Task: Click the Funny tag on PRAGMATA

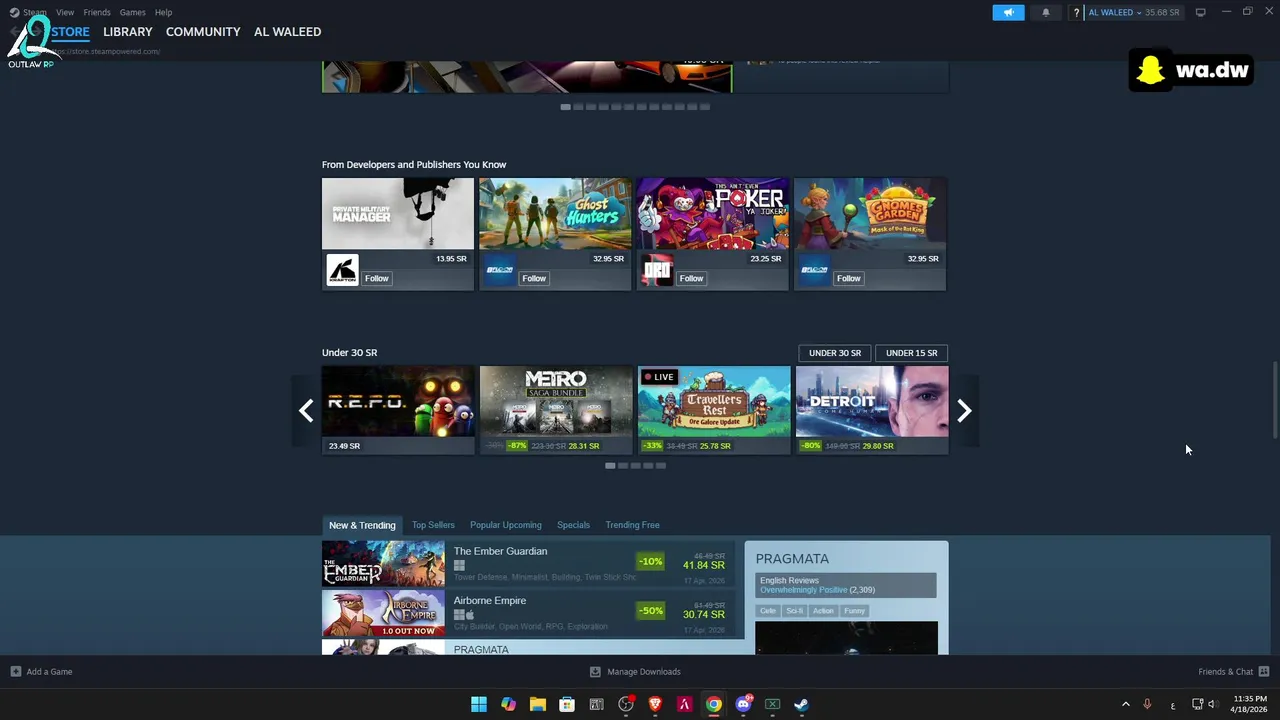Action: pyautogui.click(x=854, y=611)
